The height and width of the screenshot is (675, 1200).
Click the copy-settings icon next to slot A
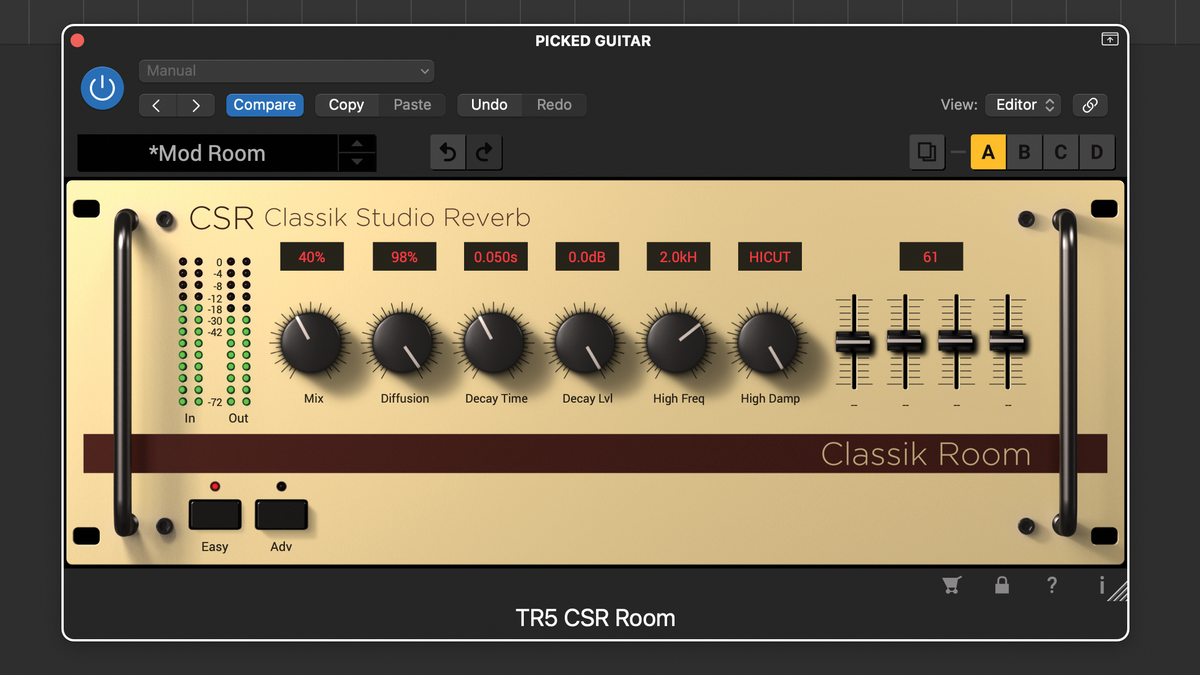[926, 152]
